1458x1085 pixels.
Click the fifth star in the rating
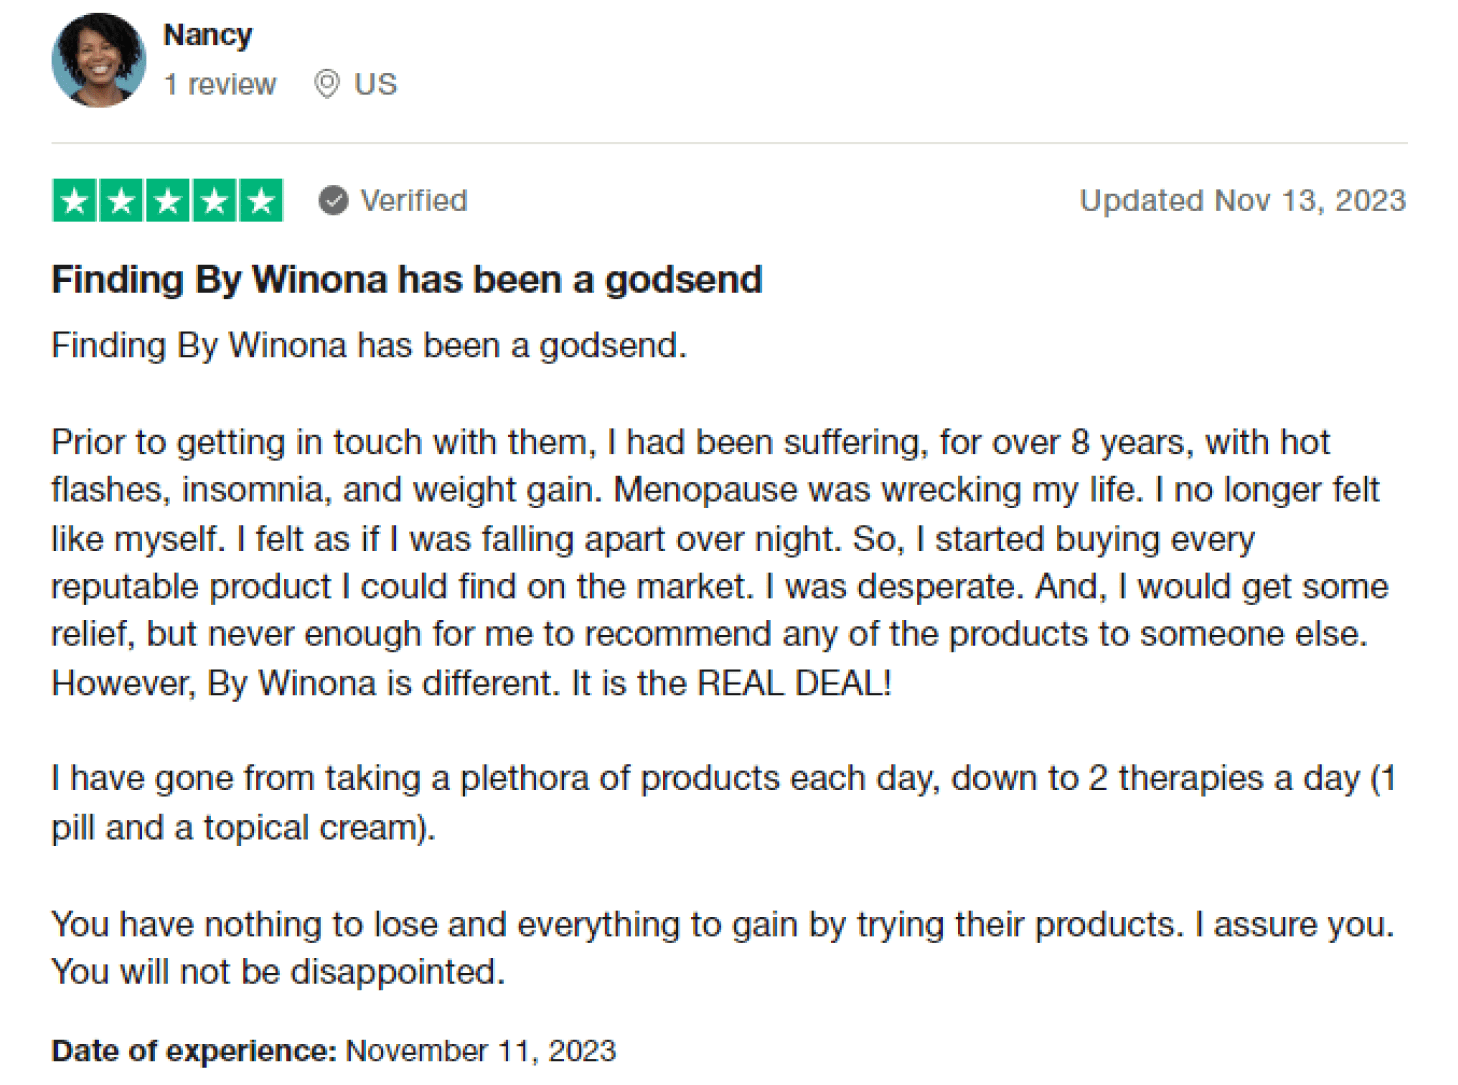pos(261,200)
